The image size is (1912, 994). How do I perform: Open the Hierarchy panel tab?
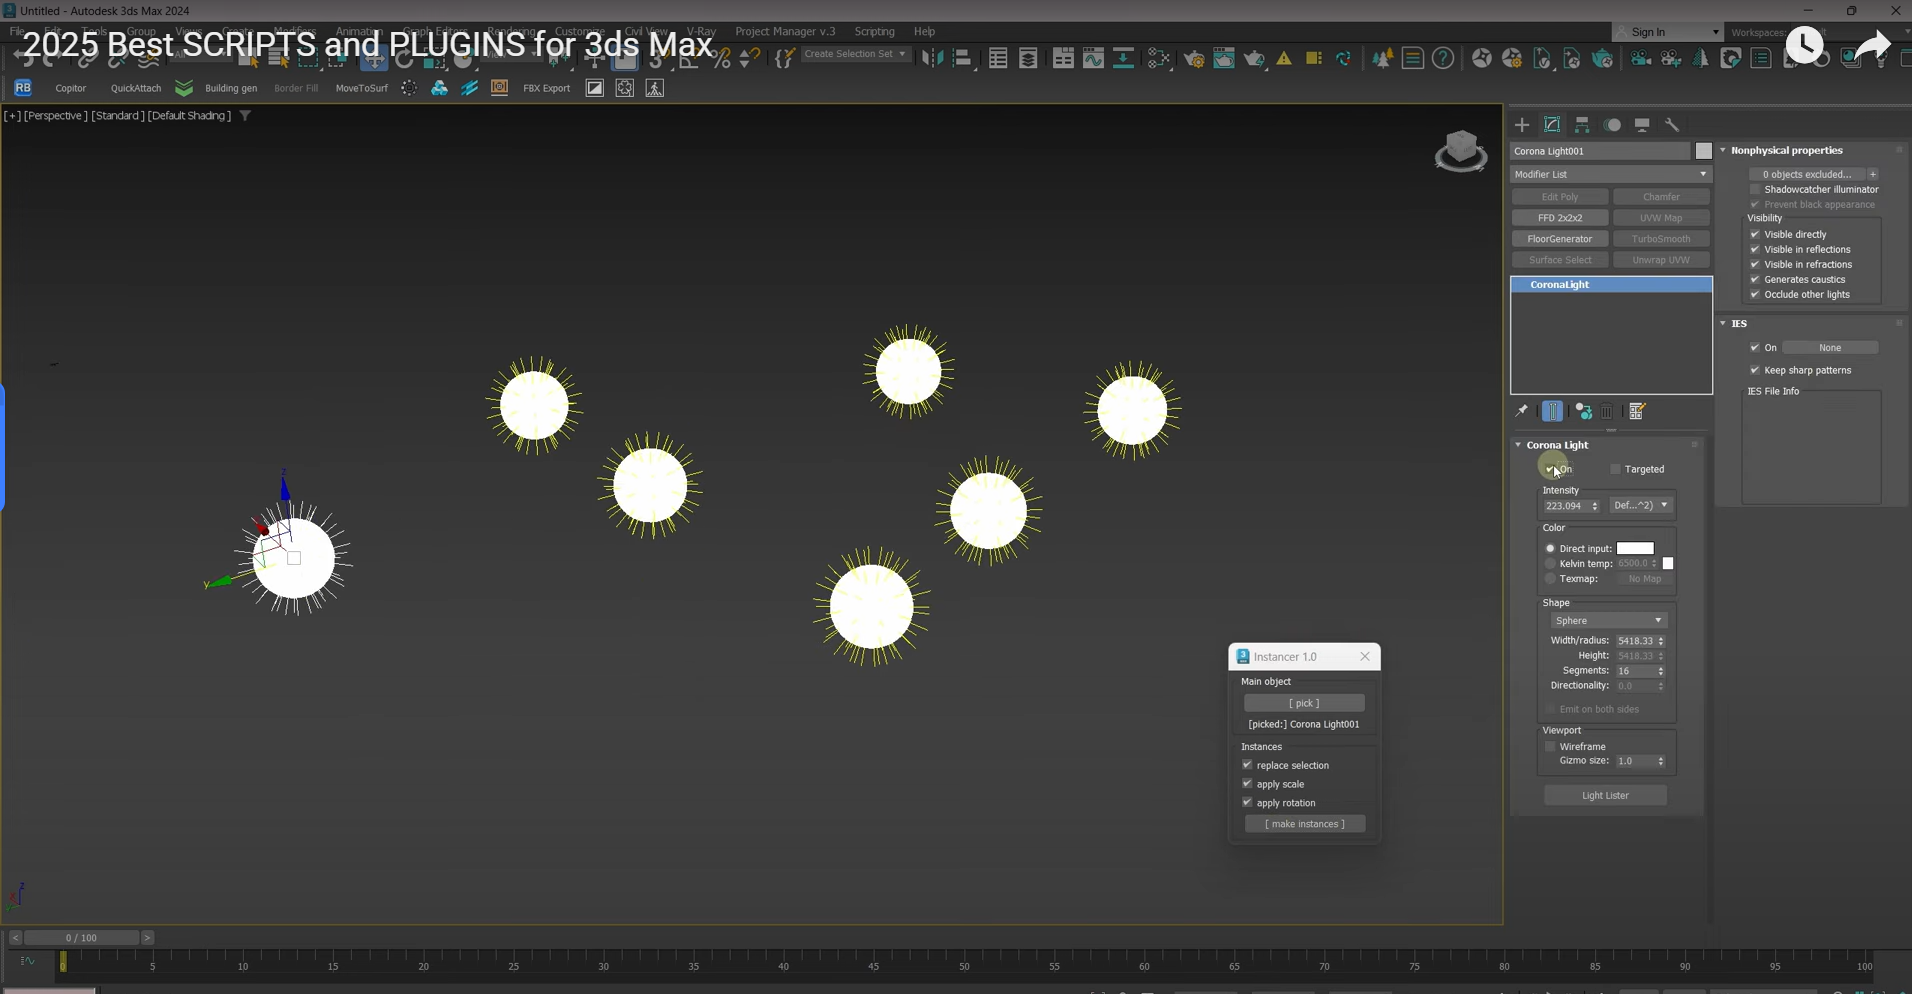point(1582,125)
